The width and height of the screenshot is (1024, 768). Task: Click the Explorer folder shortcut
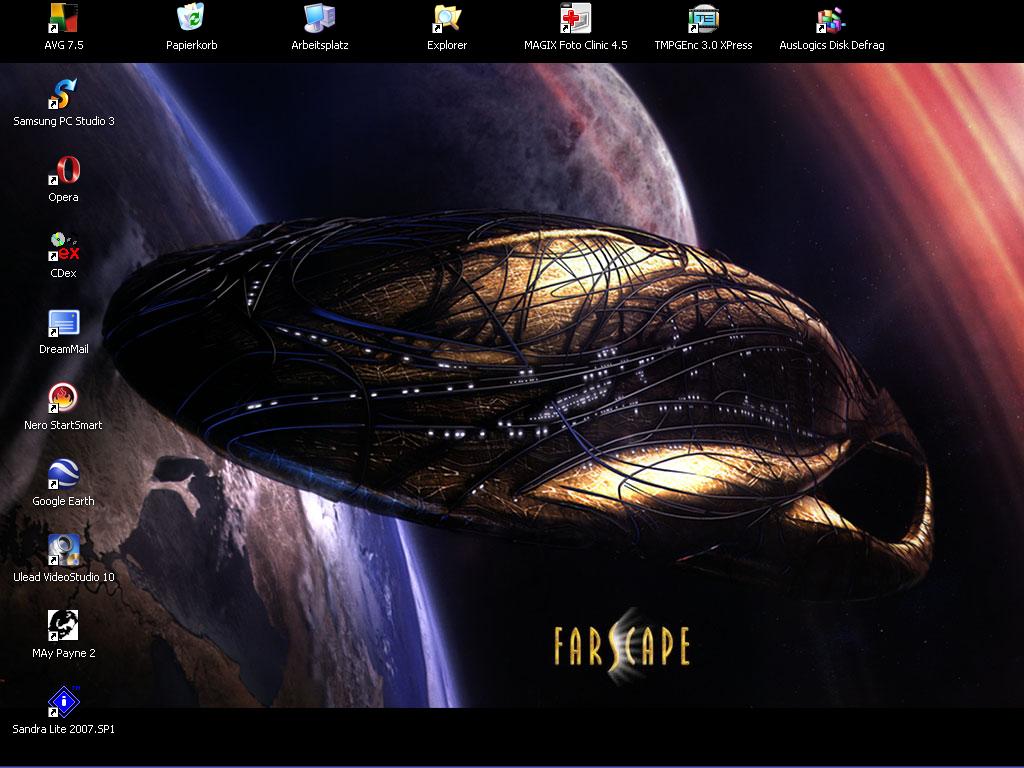tap(447, 19)
